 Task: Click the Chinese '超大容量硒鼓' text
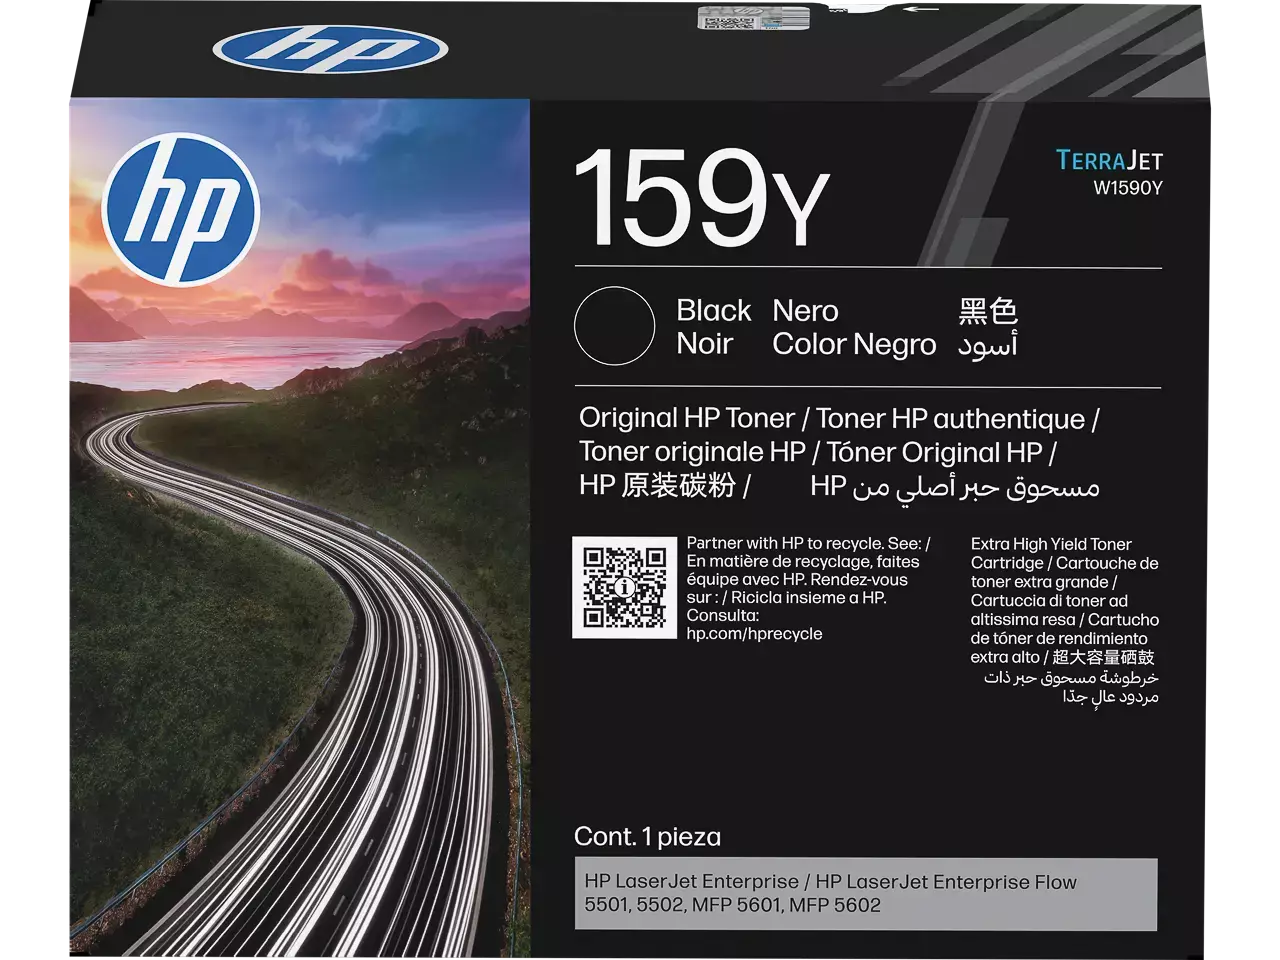click(1104, 657)
